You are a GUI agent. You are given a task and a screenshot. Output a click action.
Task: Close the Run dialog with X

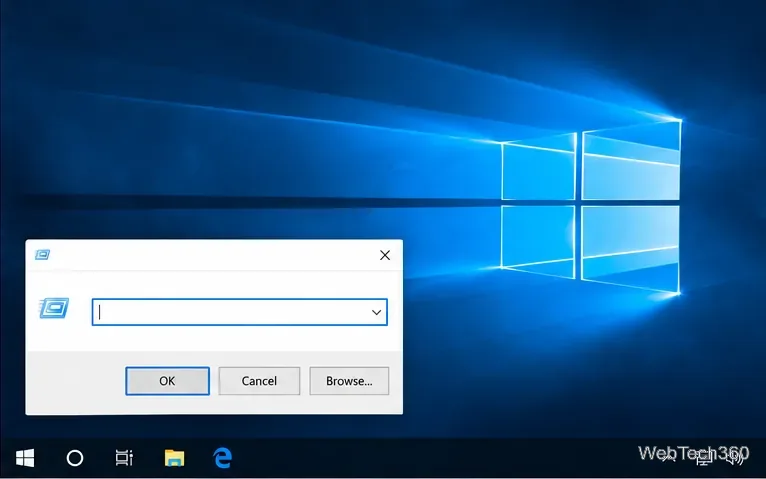click(385, 255)
